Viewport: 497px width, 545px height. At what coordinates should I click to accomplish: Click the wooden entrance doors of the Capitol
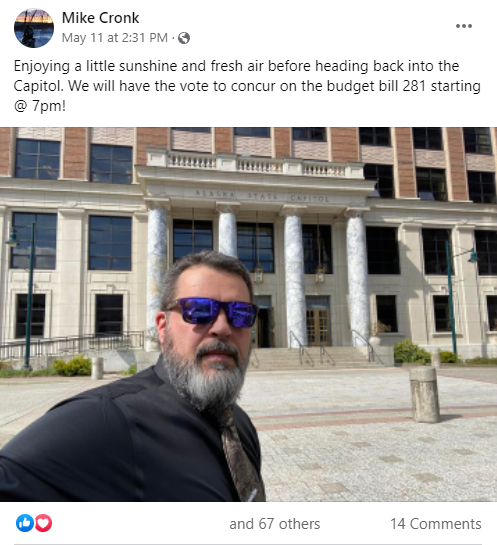pyautogui.click(x=318, y=327)
